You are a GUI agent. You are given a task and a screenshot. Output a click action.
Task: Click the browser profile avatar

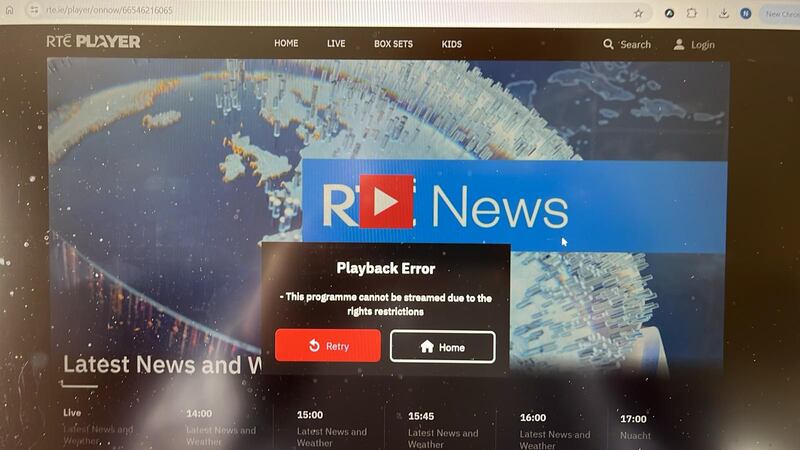click(x=745, y=14)
